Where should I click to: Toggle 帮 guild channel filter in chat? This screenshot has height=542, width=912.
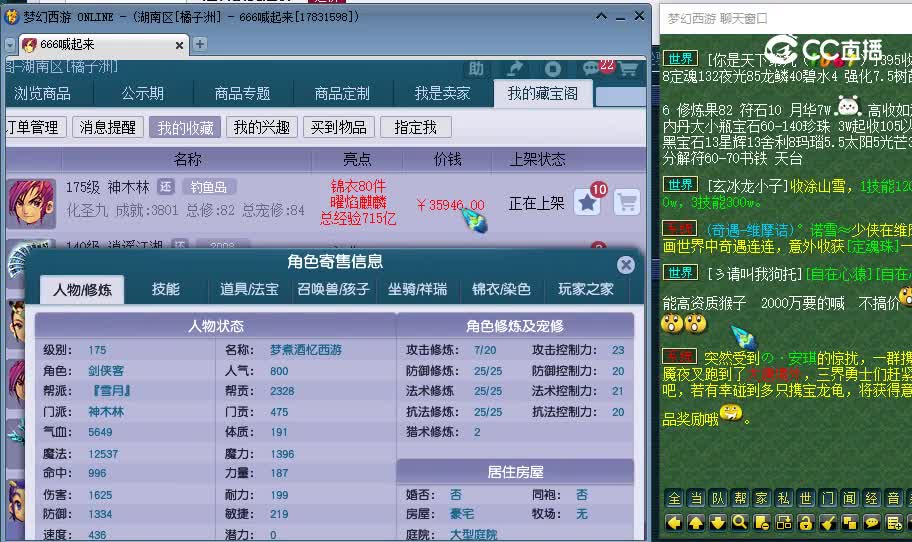(x=740, y=498)
